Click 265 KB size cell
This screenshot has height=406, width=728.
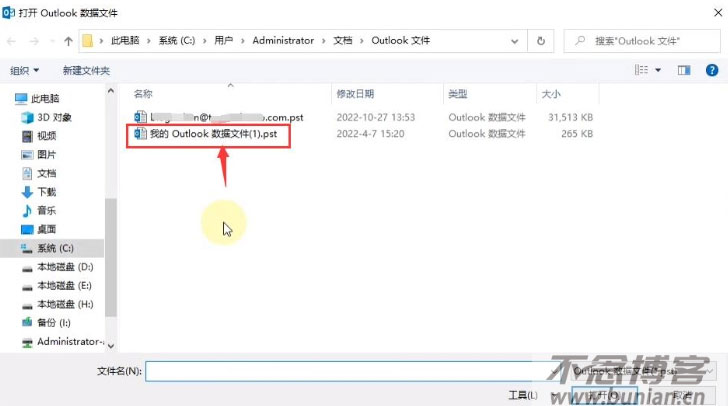tap(577, 134)
